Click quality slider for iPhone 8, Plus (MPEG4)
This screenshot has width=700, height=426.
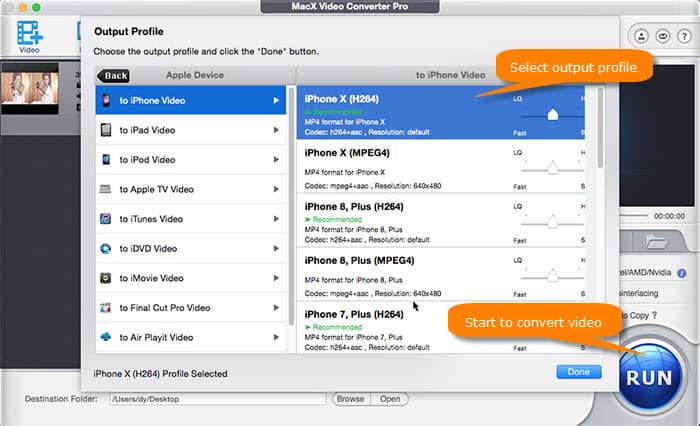click(x=553, y=276)
